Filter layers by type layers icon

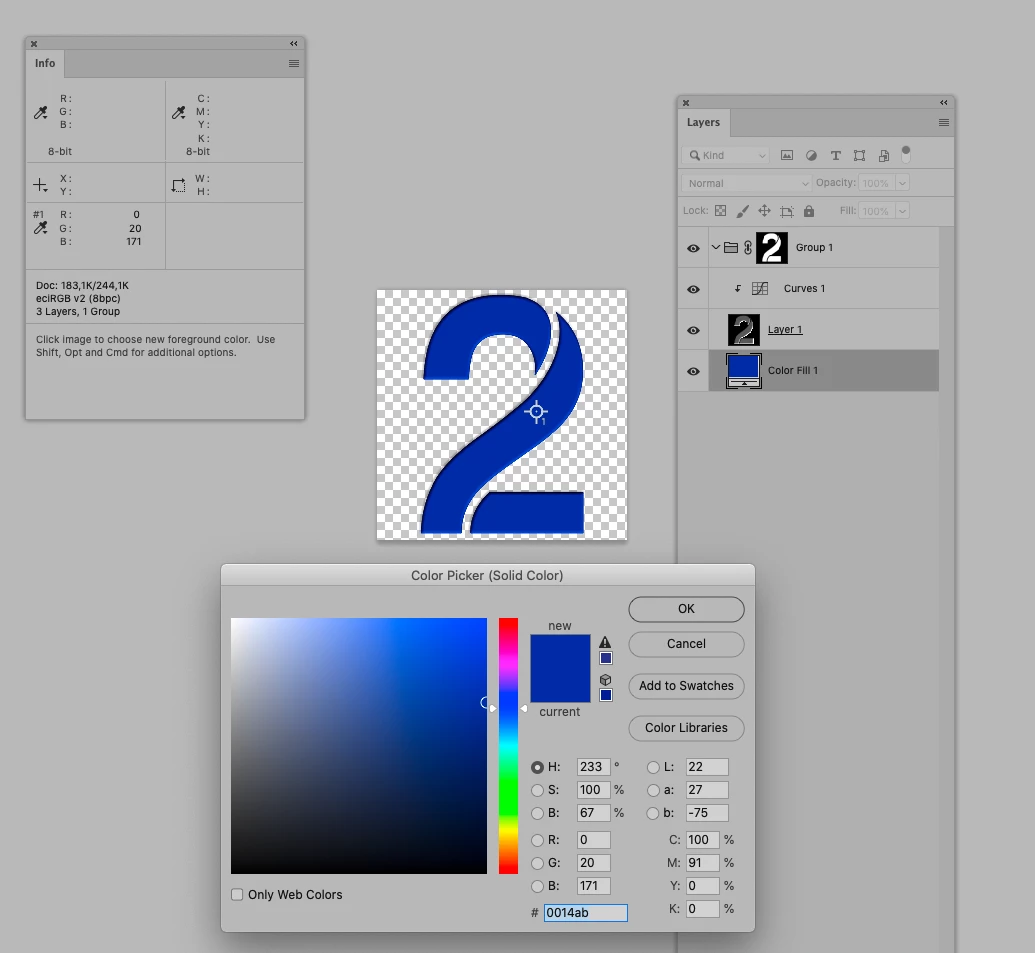[836, 155]
